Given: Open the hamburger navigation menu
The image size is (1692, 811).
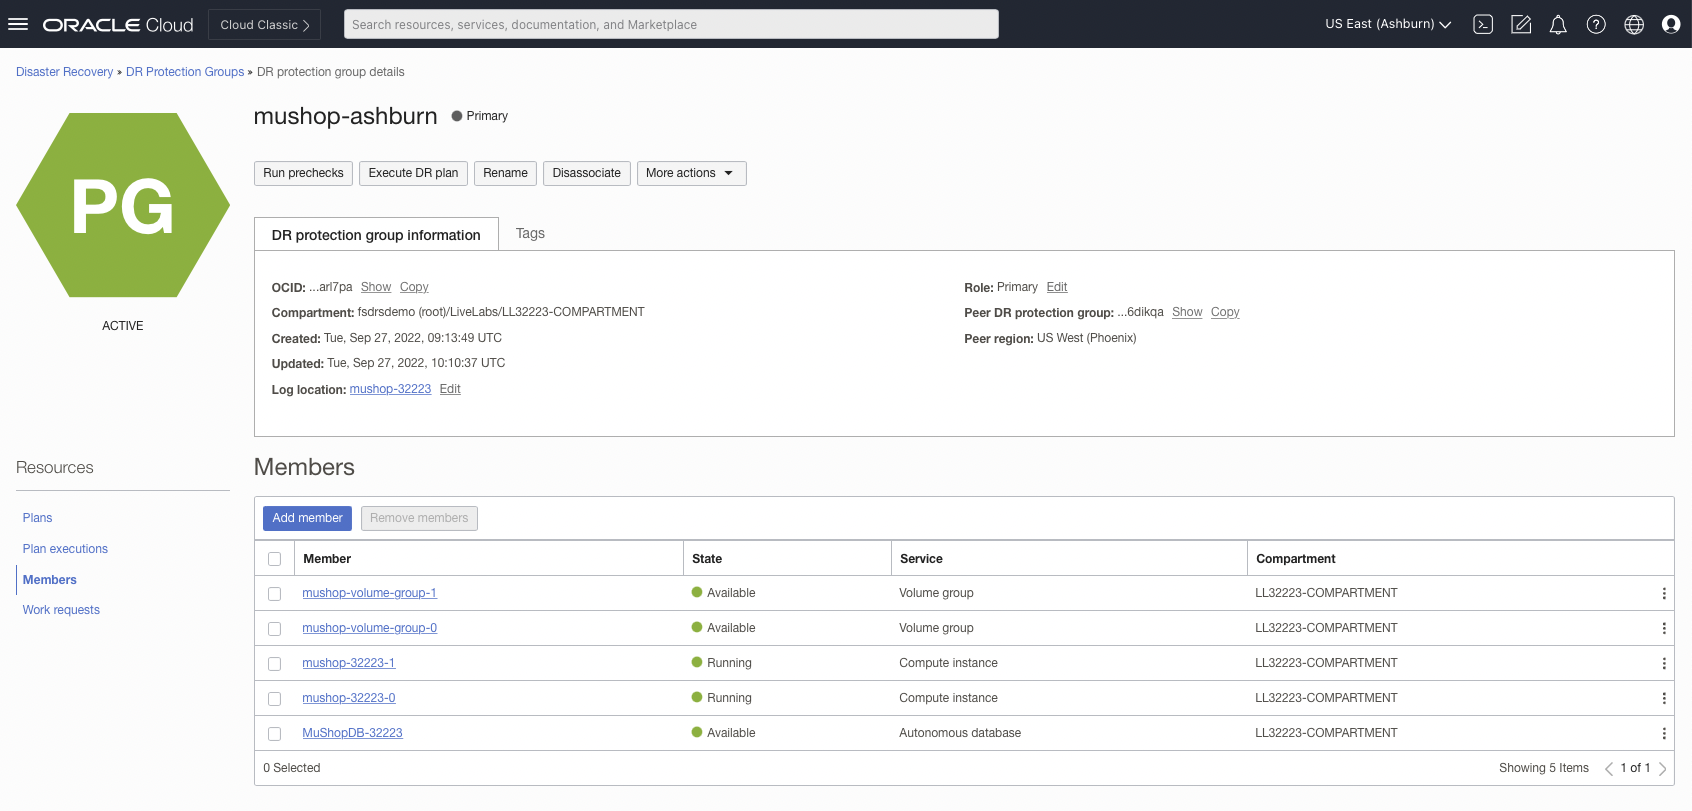Looking at the screenshot, I should click(x=18, y=24).
